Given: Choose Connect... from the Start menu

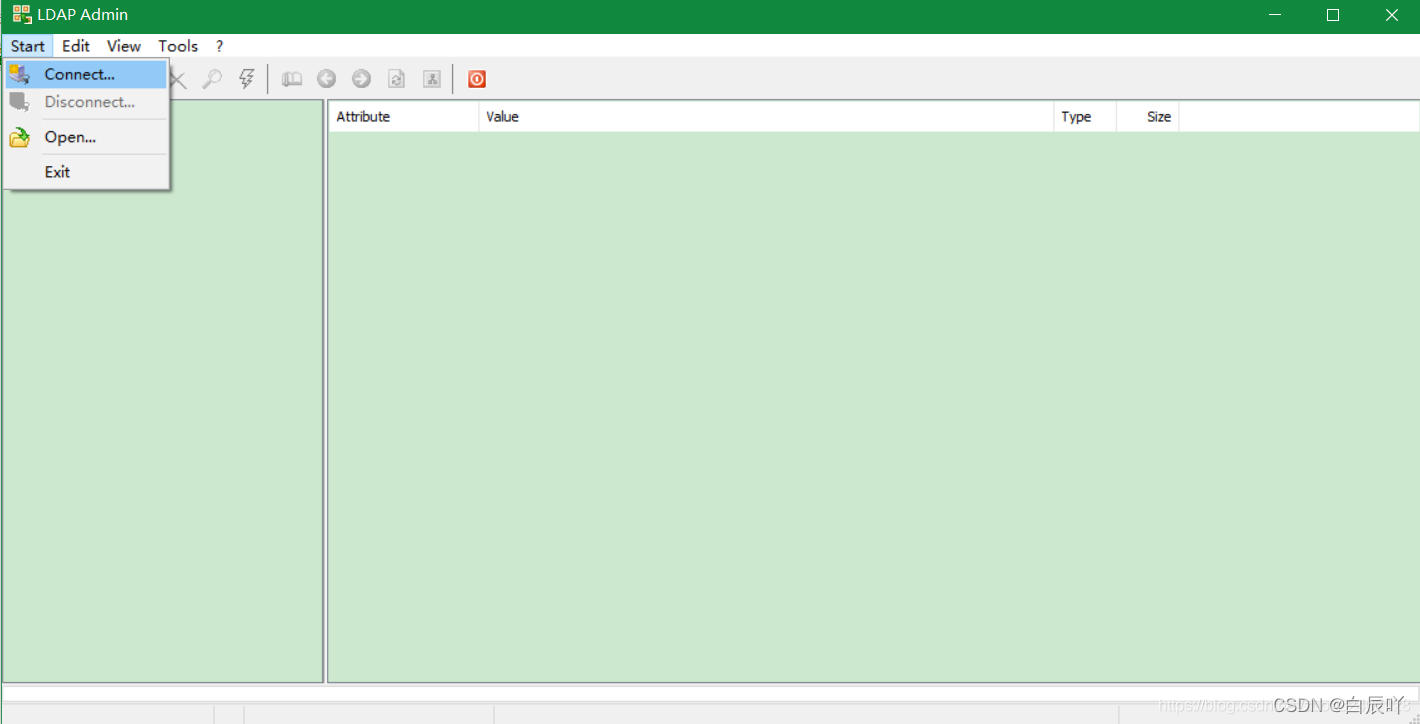Looking at the screenshot, I should click(x=86, y=74).
